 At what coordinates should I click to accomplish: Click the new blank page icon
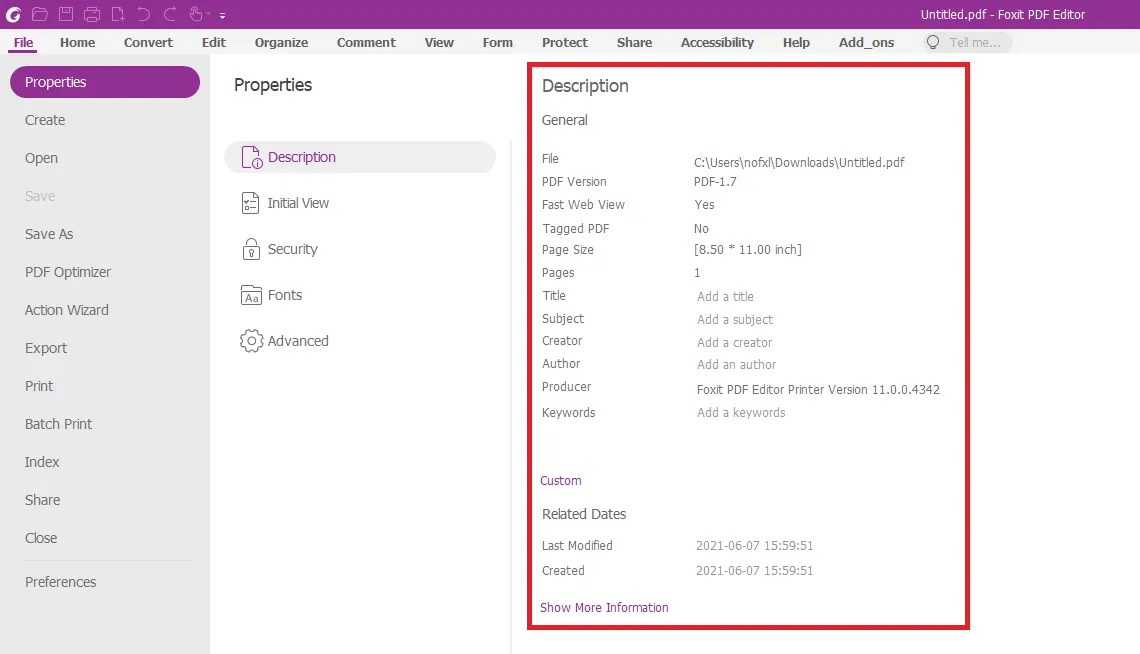(118, 14)
